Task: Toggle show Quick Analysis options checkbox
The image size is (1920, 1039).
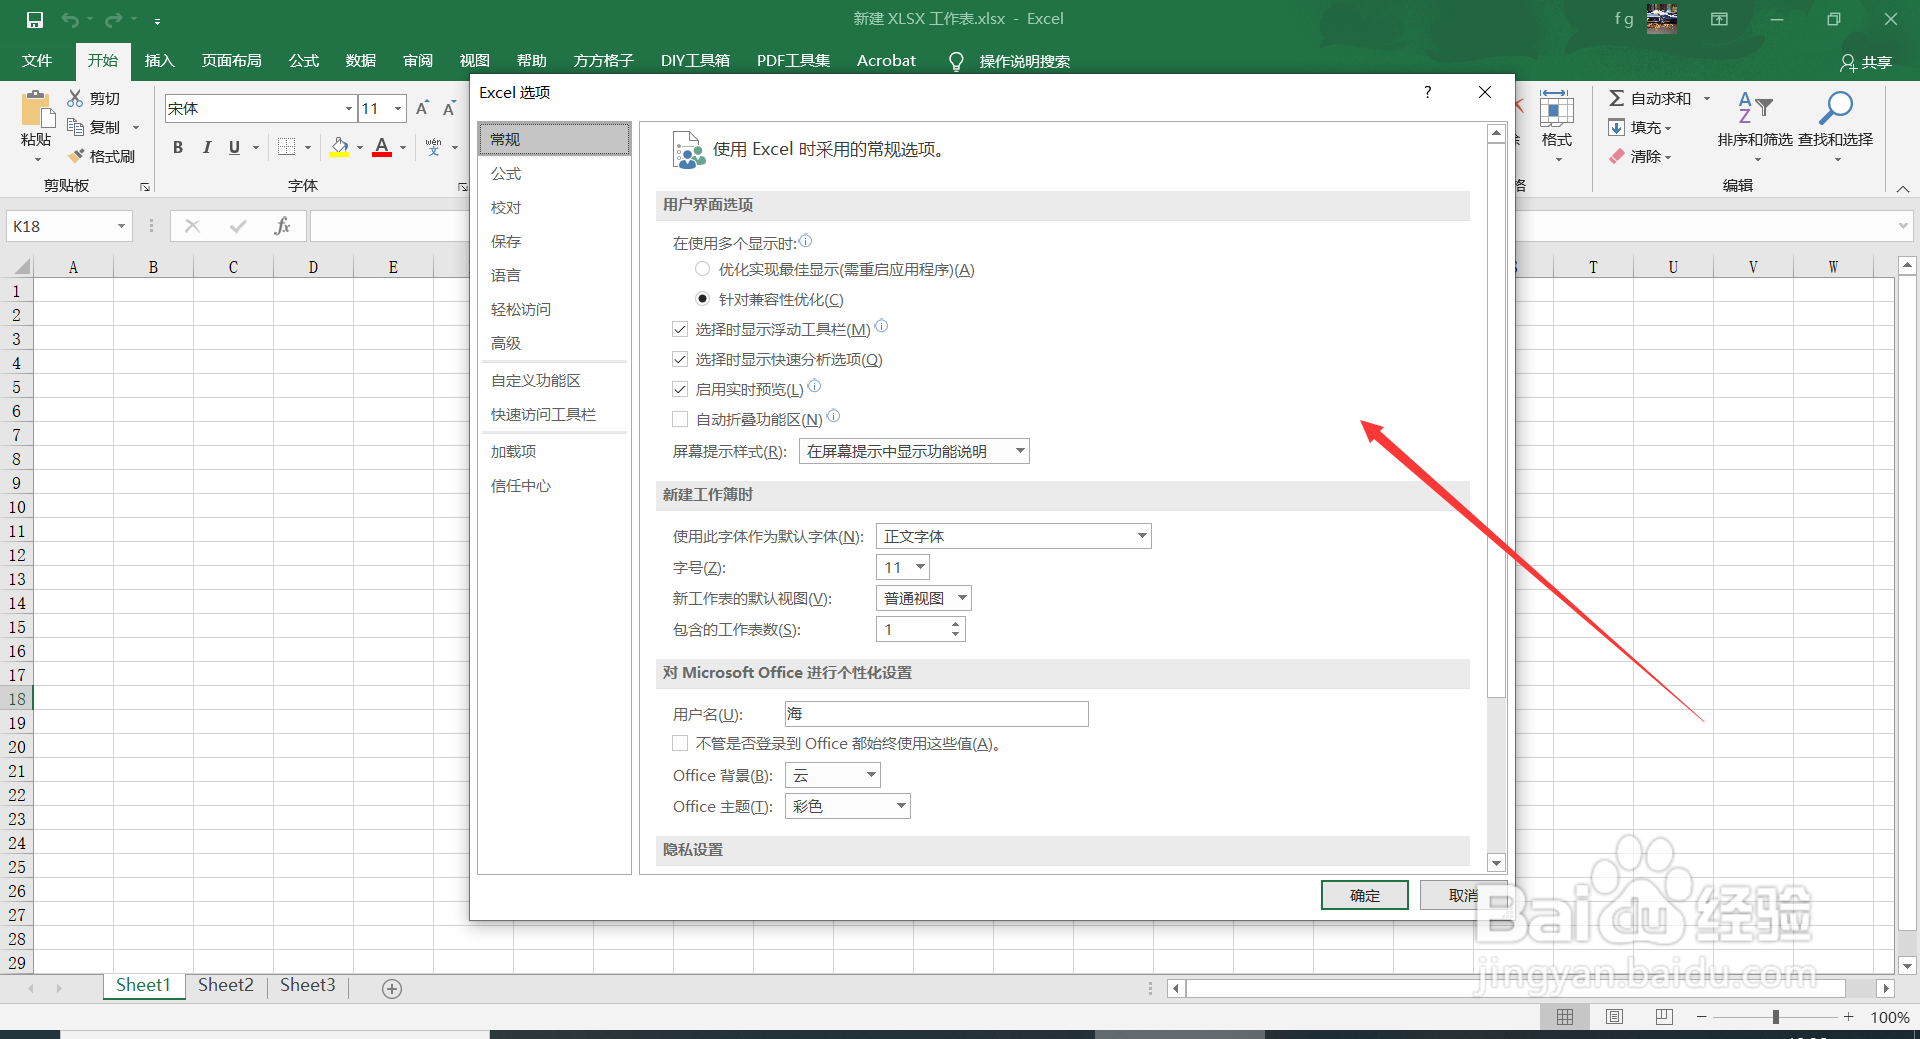Action: 680,359
